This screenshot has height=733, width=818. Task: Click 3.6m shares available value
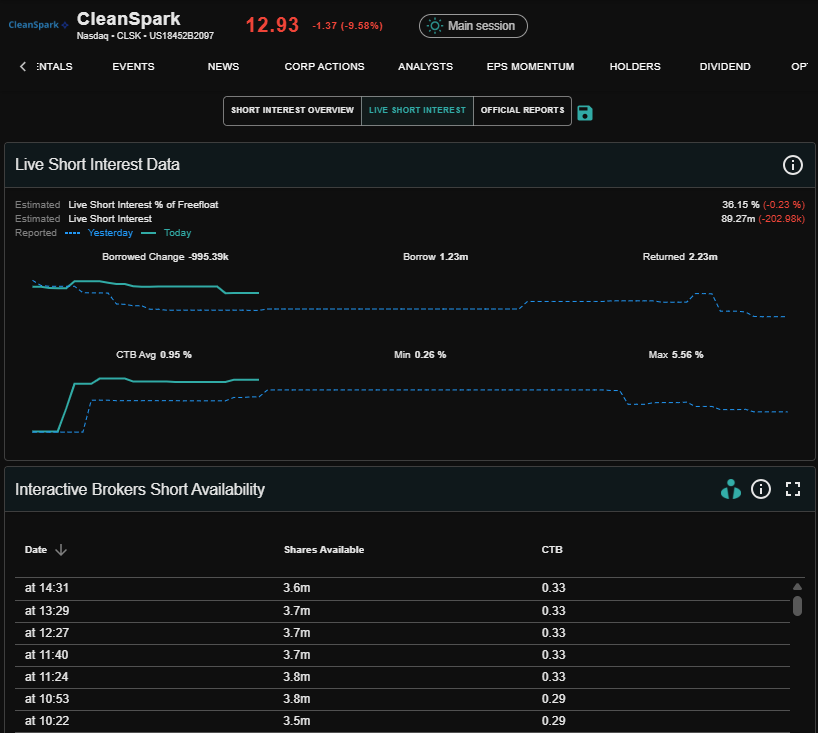(x=297, y=588)
